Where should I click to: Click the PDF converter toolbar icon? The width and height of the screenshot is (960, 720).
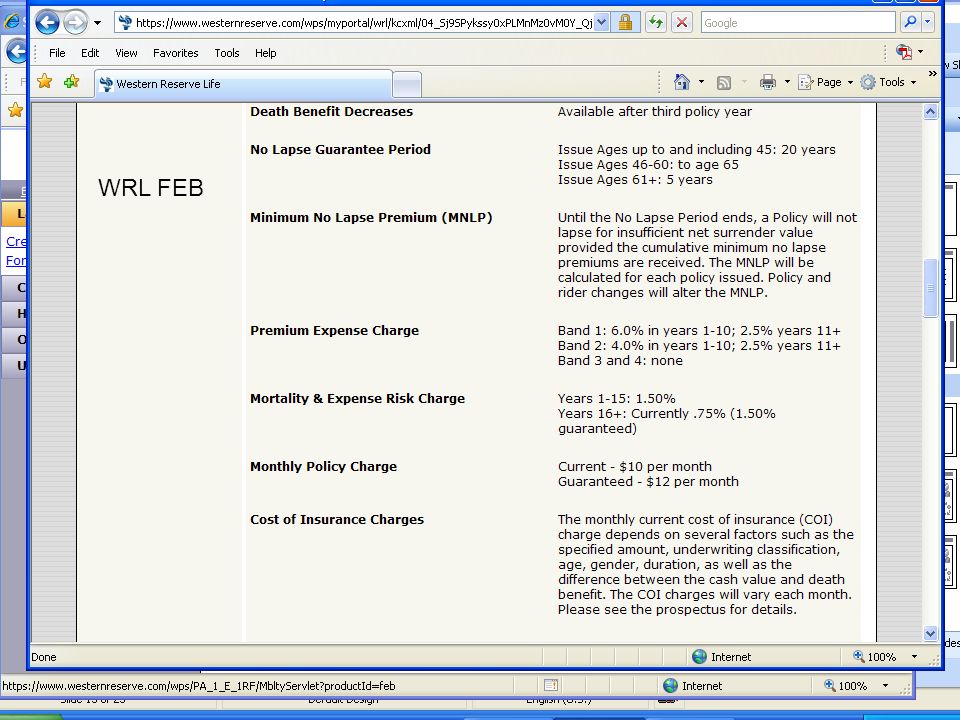tap(904, 52)
